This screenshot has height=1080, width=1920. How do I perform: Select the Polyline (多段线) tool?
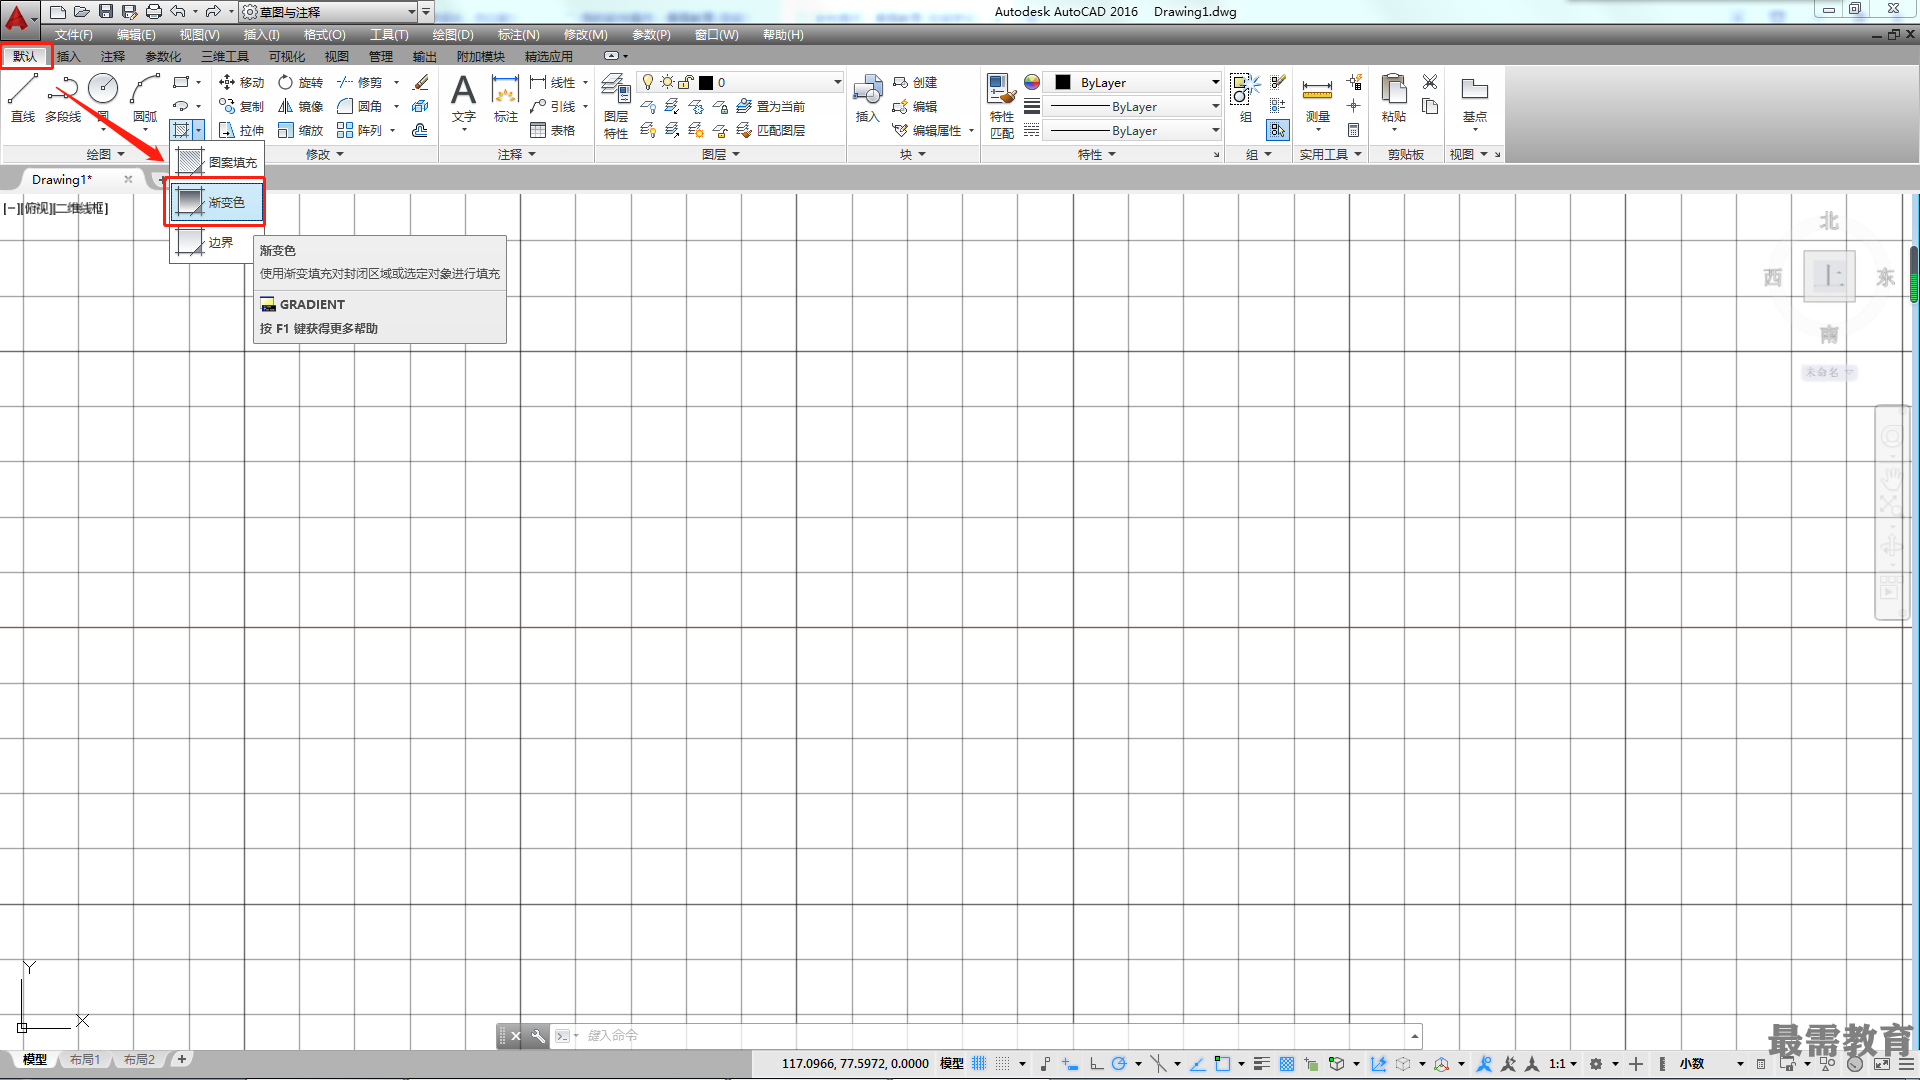pos(63,98)
